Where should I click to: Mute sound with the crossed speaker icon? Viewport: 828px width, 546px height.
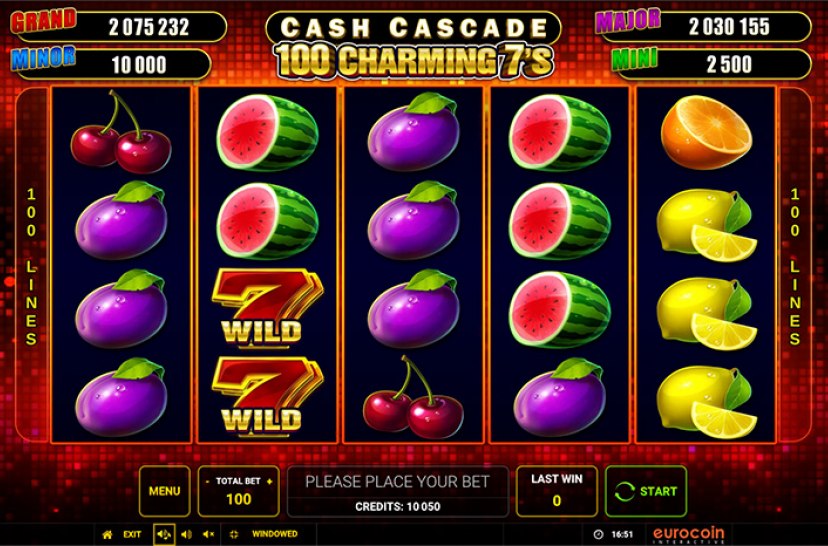coord(209,534)
